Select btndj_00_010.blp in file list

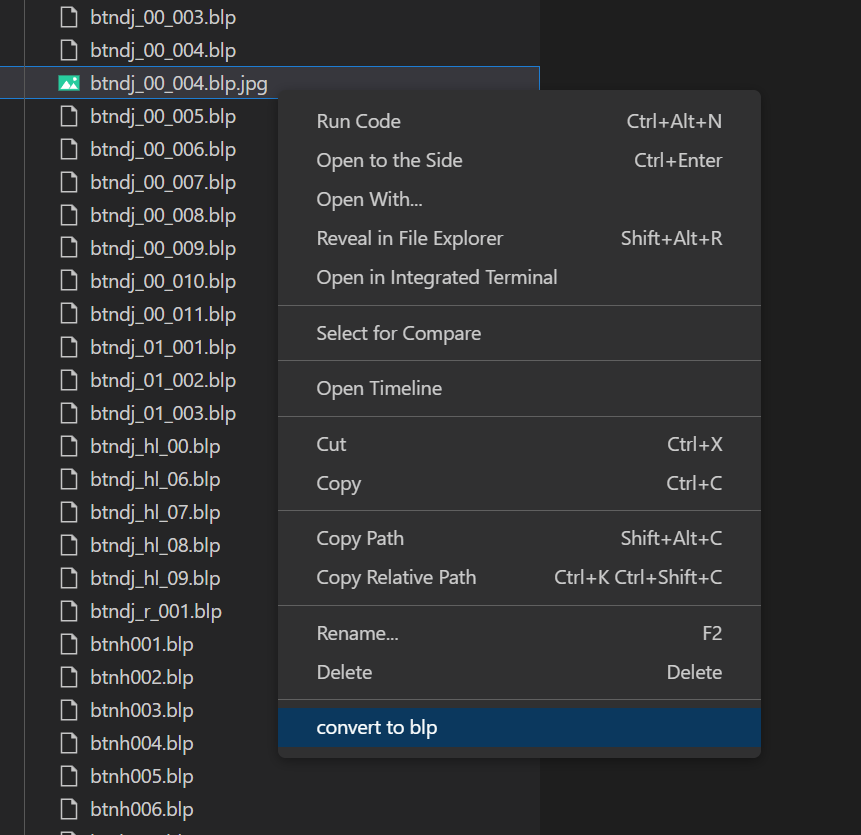(x=163, y=281)
